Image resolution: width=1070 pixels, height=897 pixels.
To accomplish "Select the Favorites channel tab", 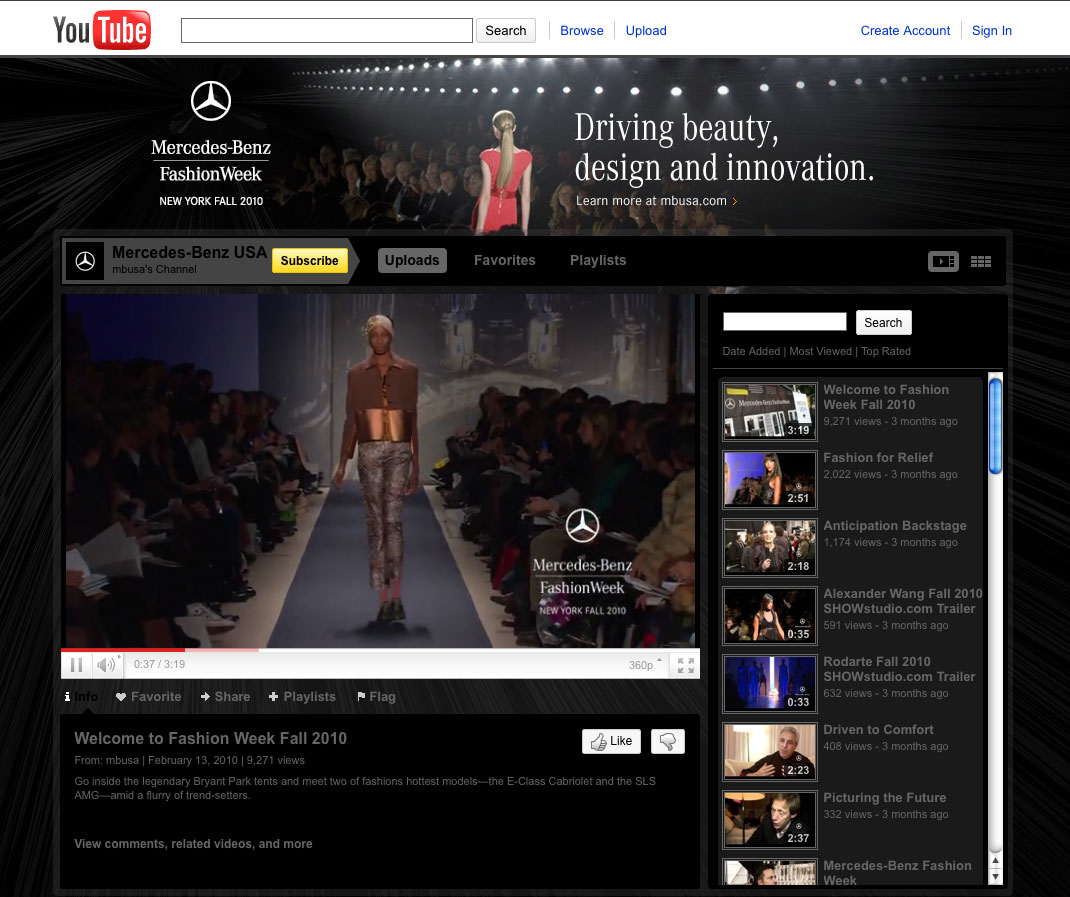I will click(504, 260).
